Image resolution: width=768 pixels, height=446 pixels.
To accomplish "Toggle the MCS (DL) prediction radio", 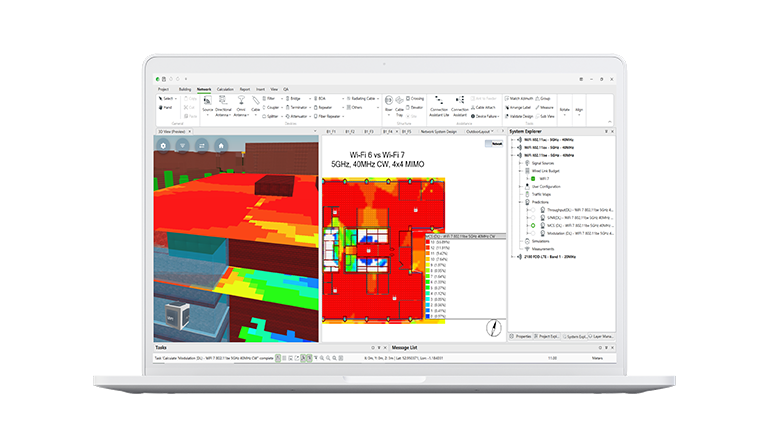I will pos(533,226).
